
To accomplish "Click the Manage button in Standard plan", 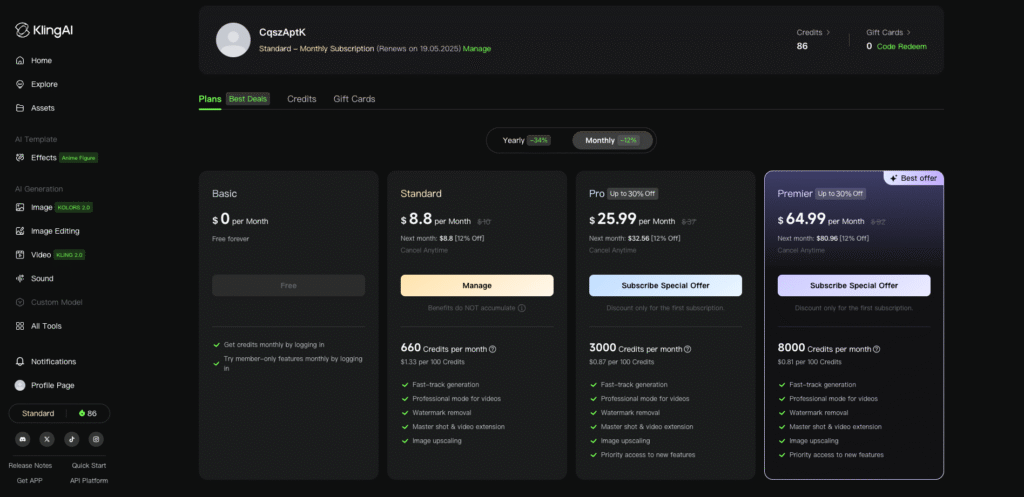I will (477, 285).
